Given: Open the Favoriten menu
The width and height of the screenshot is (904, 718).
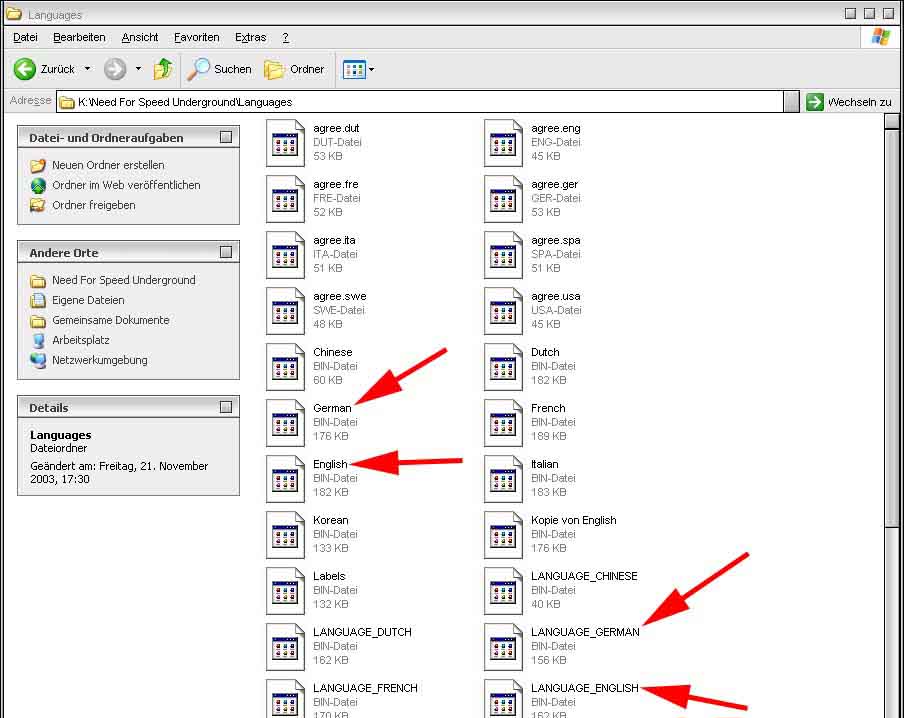Looking at the screenshot, I should (197, 37).
